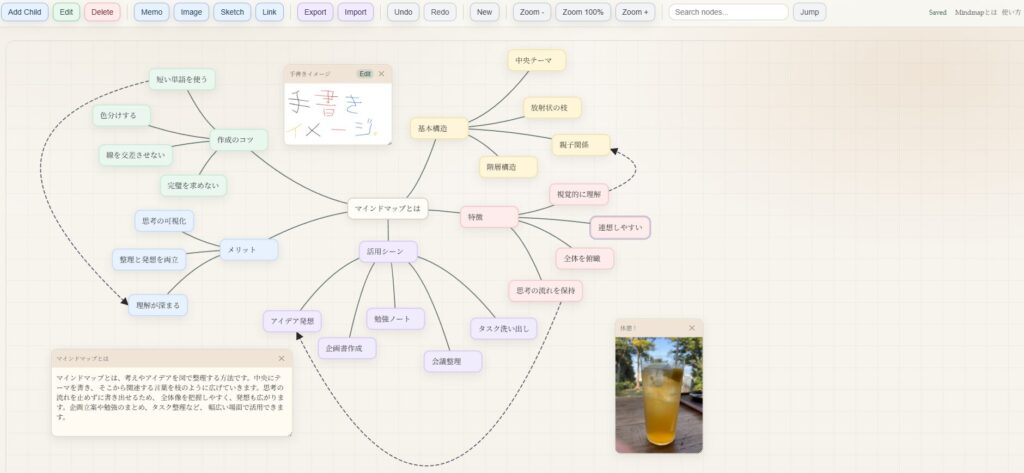The height and width of the screenshot is (473, 1024).
Task: Open the Sketch tool
Action: 232,12
